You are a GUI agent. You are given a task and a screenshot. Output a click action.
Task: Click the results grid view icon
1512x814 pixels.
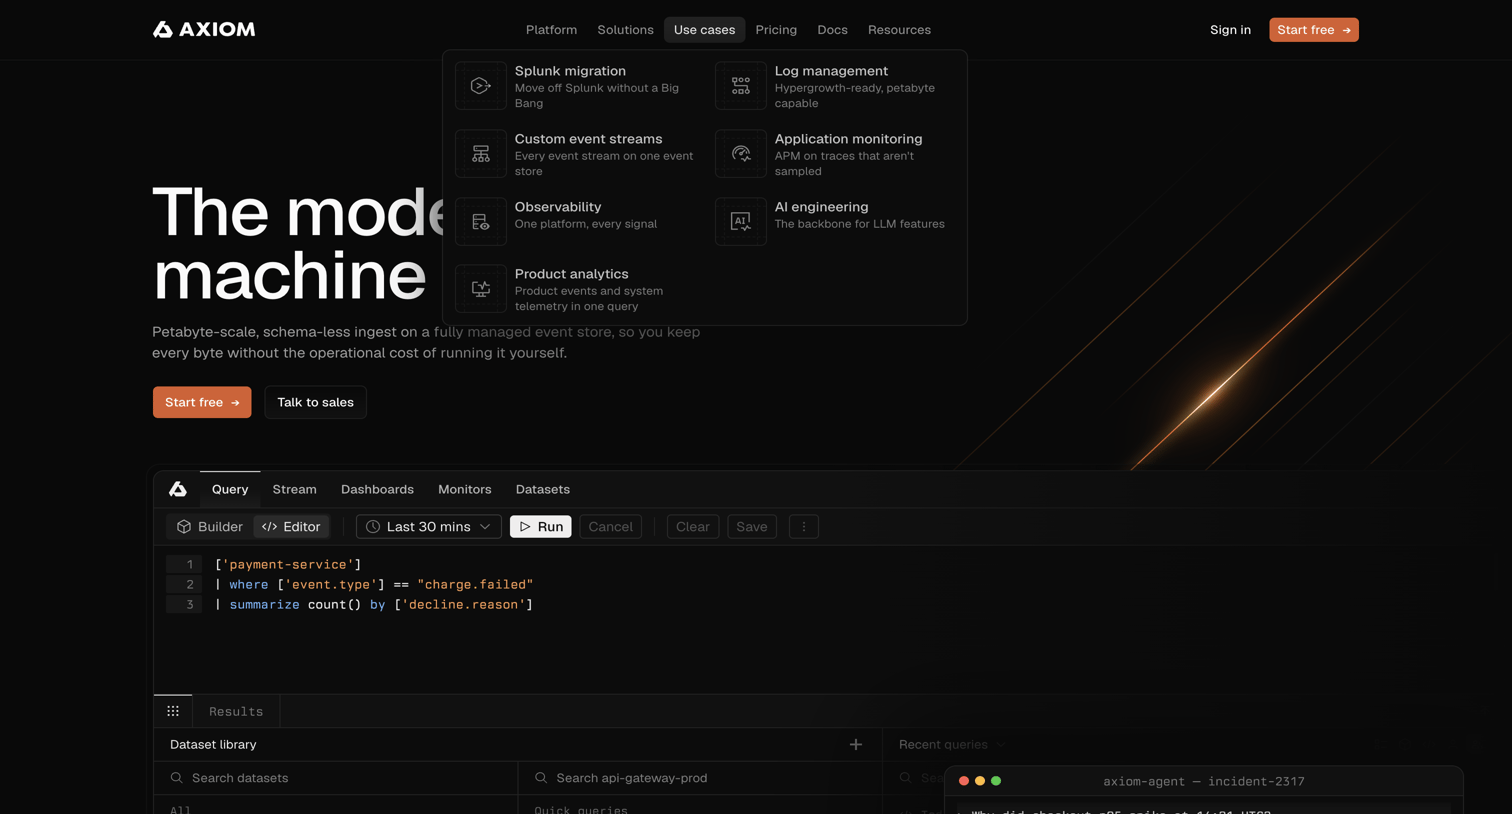click(x=173, y=711)
